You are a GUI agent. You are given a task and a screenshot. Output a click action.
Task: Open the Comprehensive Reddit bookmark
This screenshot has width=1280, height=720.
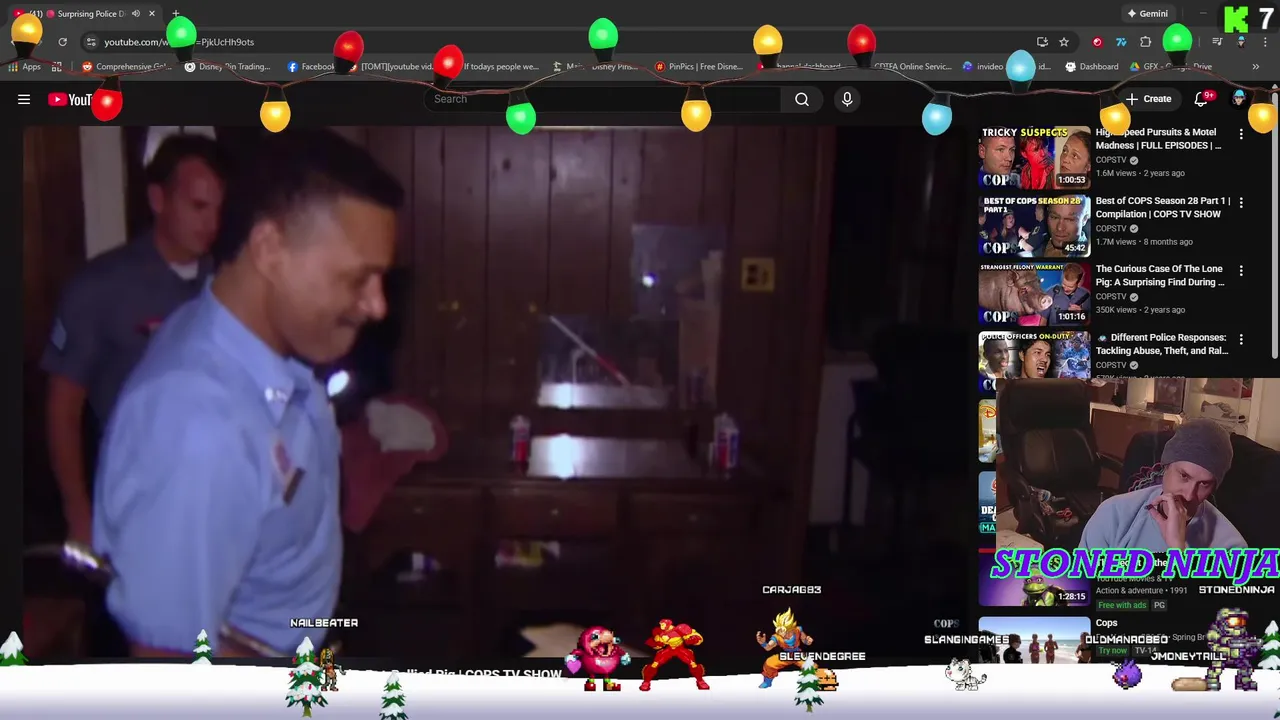[x=127, y=67]
